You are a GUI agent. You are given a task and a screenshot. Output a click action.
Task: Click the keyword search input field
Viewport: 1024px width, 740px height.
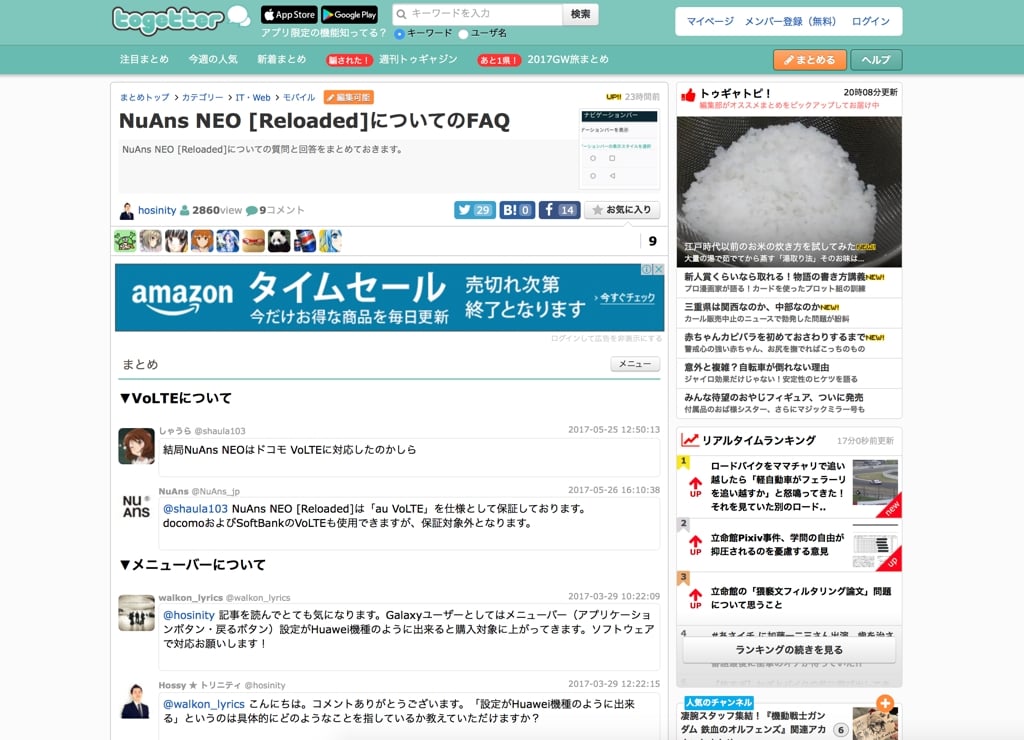[478, 14]
